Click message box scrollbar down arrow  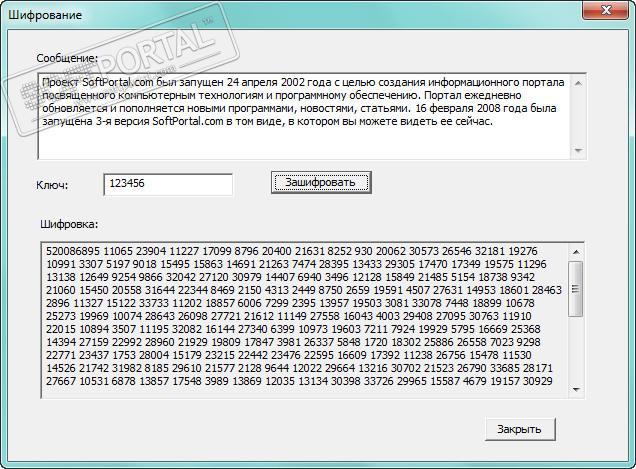(x=578, y=151)
